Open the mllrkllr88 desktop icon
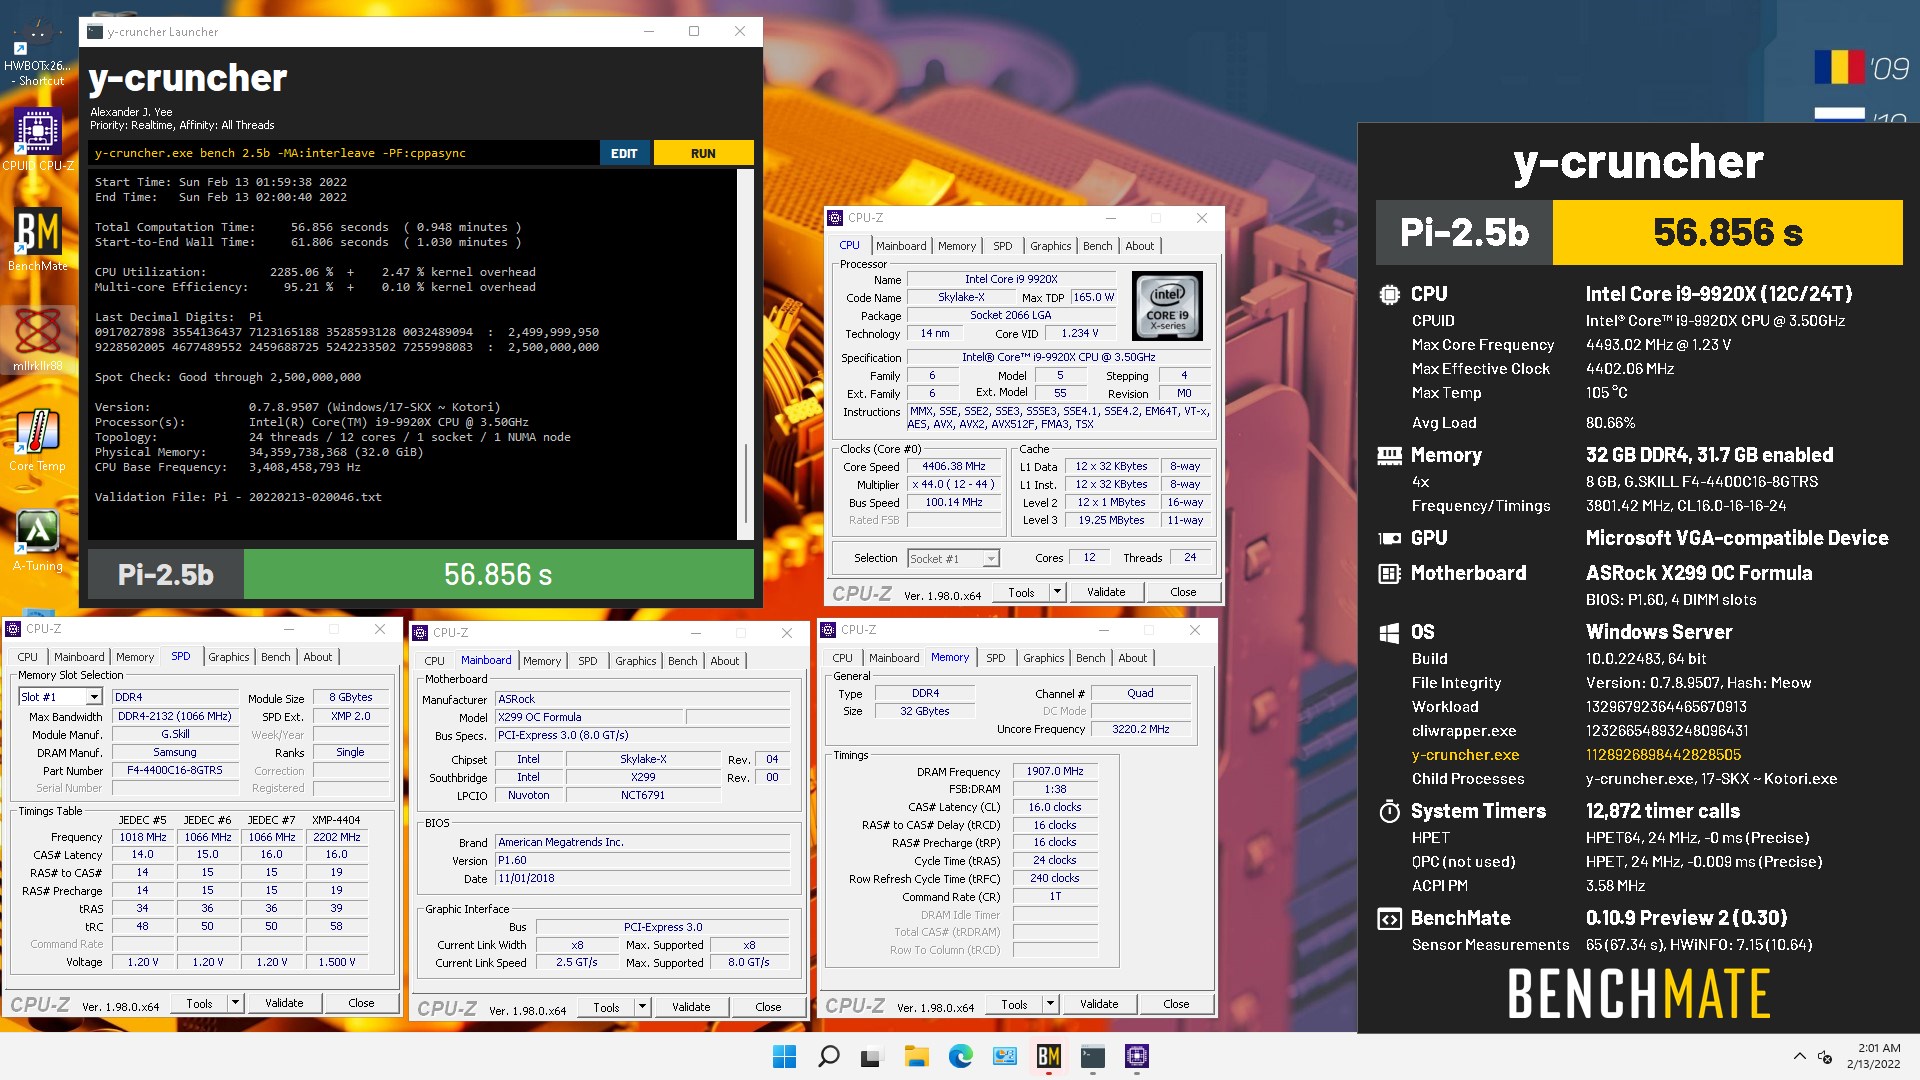 (x=38, y=340)
